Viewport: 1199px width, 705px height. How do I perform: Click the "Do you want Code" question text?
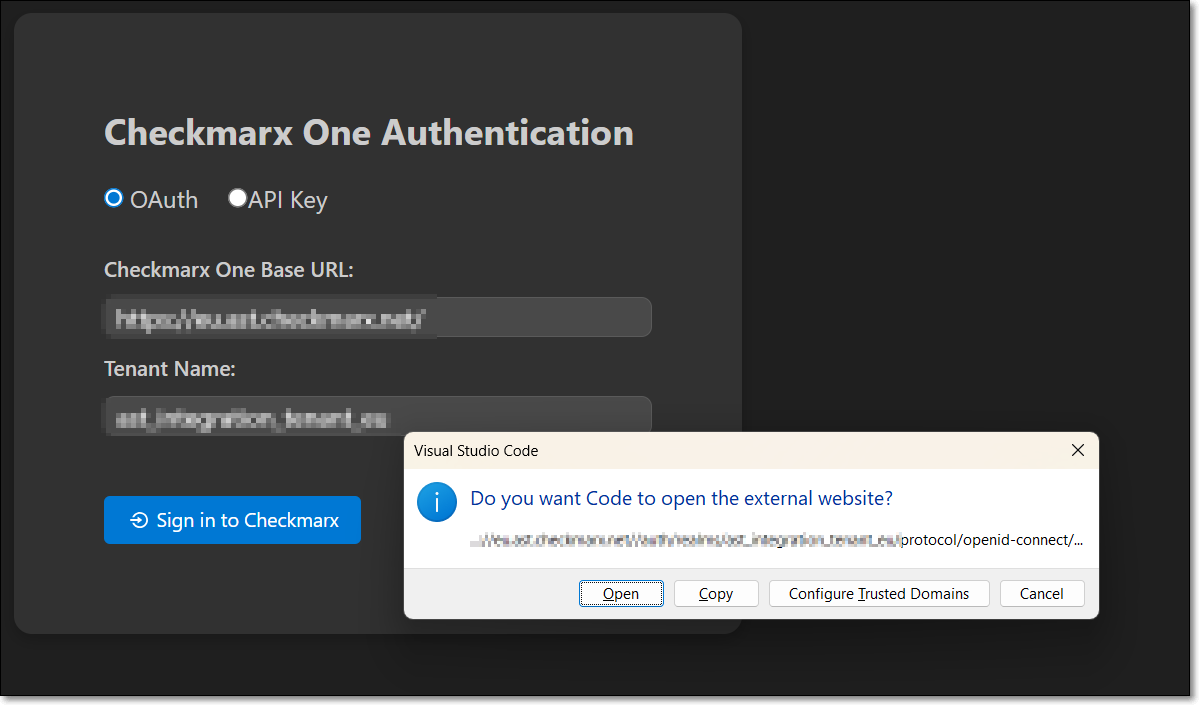point(681,498)
